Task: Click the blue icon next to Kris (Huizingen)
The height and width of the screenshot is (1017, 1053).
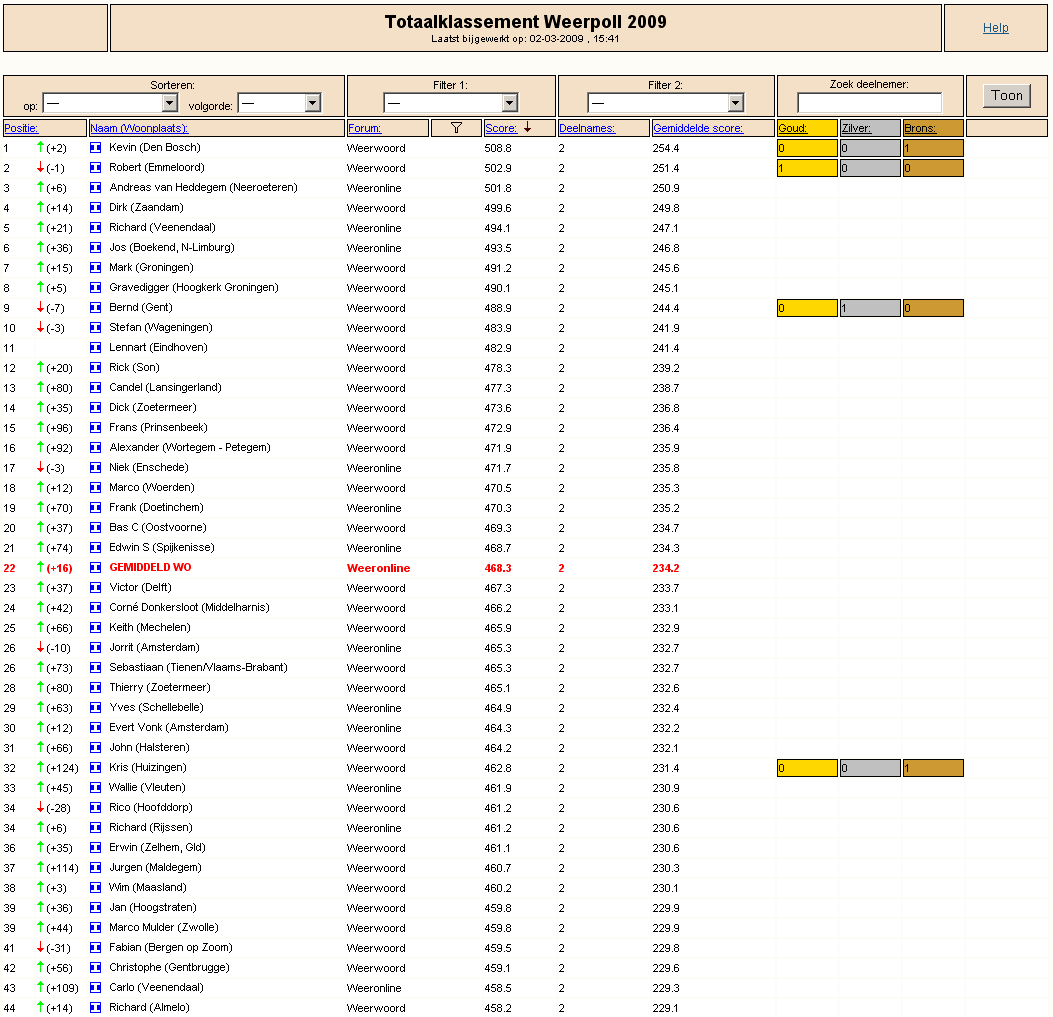Action: pyautogui.click(x=95, y=768)
